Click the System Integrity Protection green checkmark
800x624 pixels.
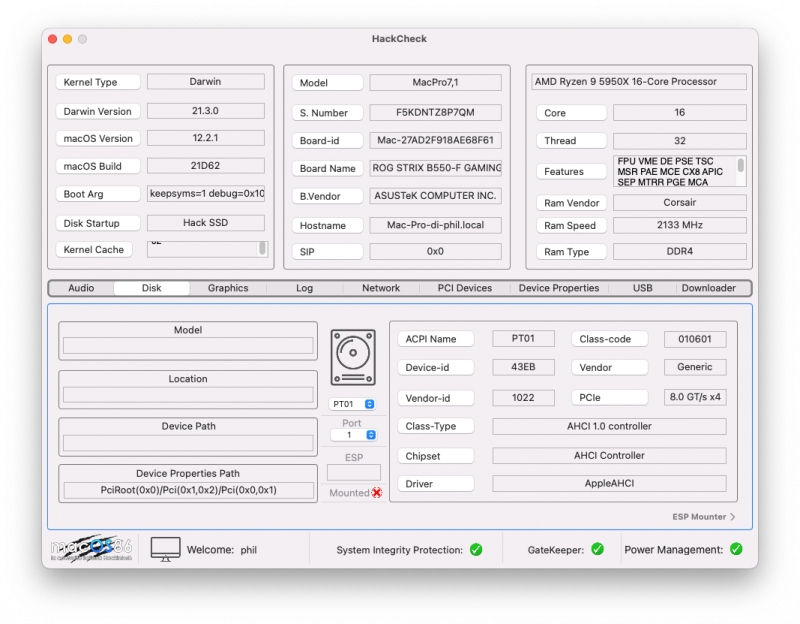coord(476,549)
